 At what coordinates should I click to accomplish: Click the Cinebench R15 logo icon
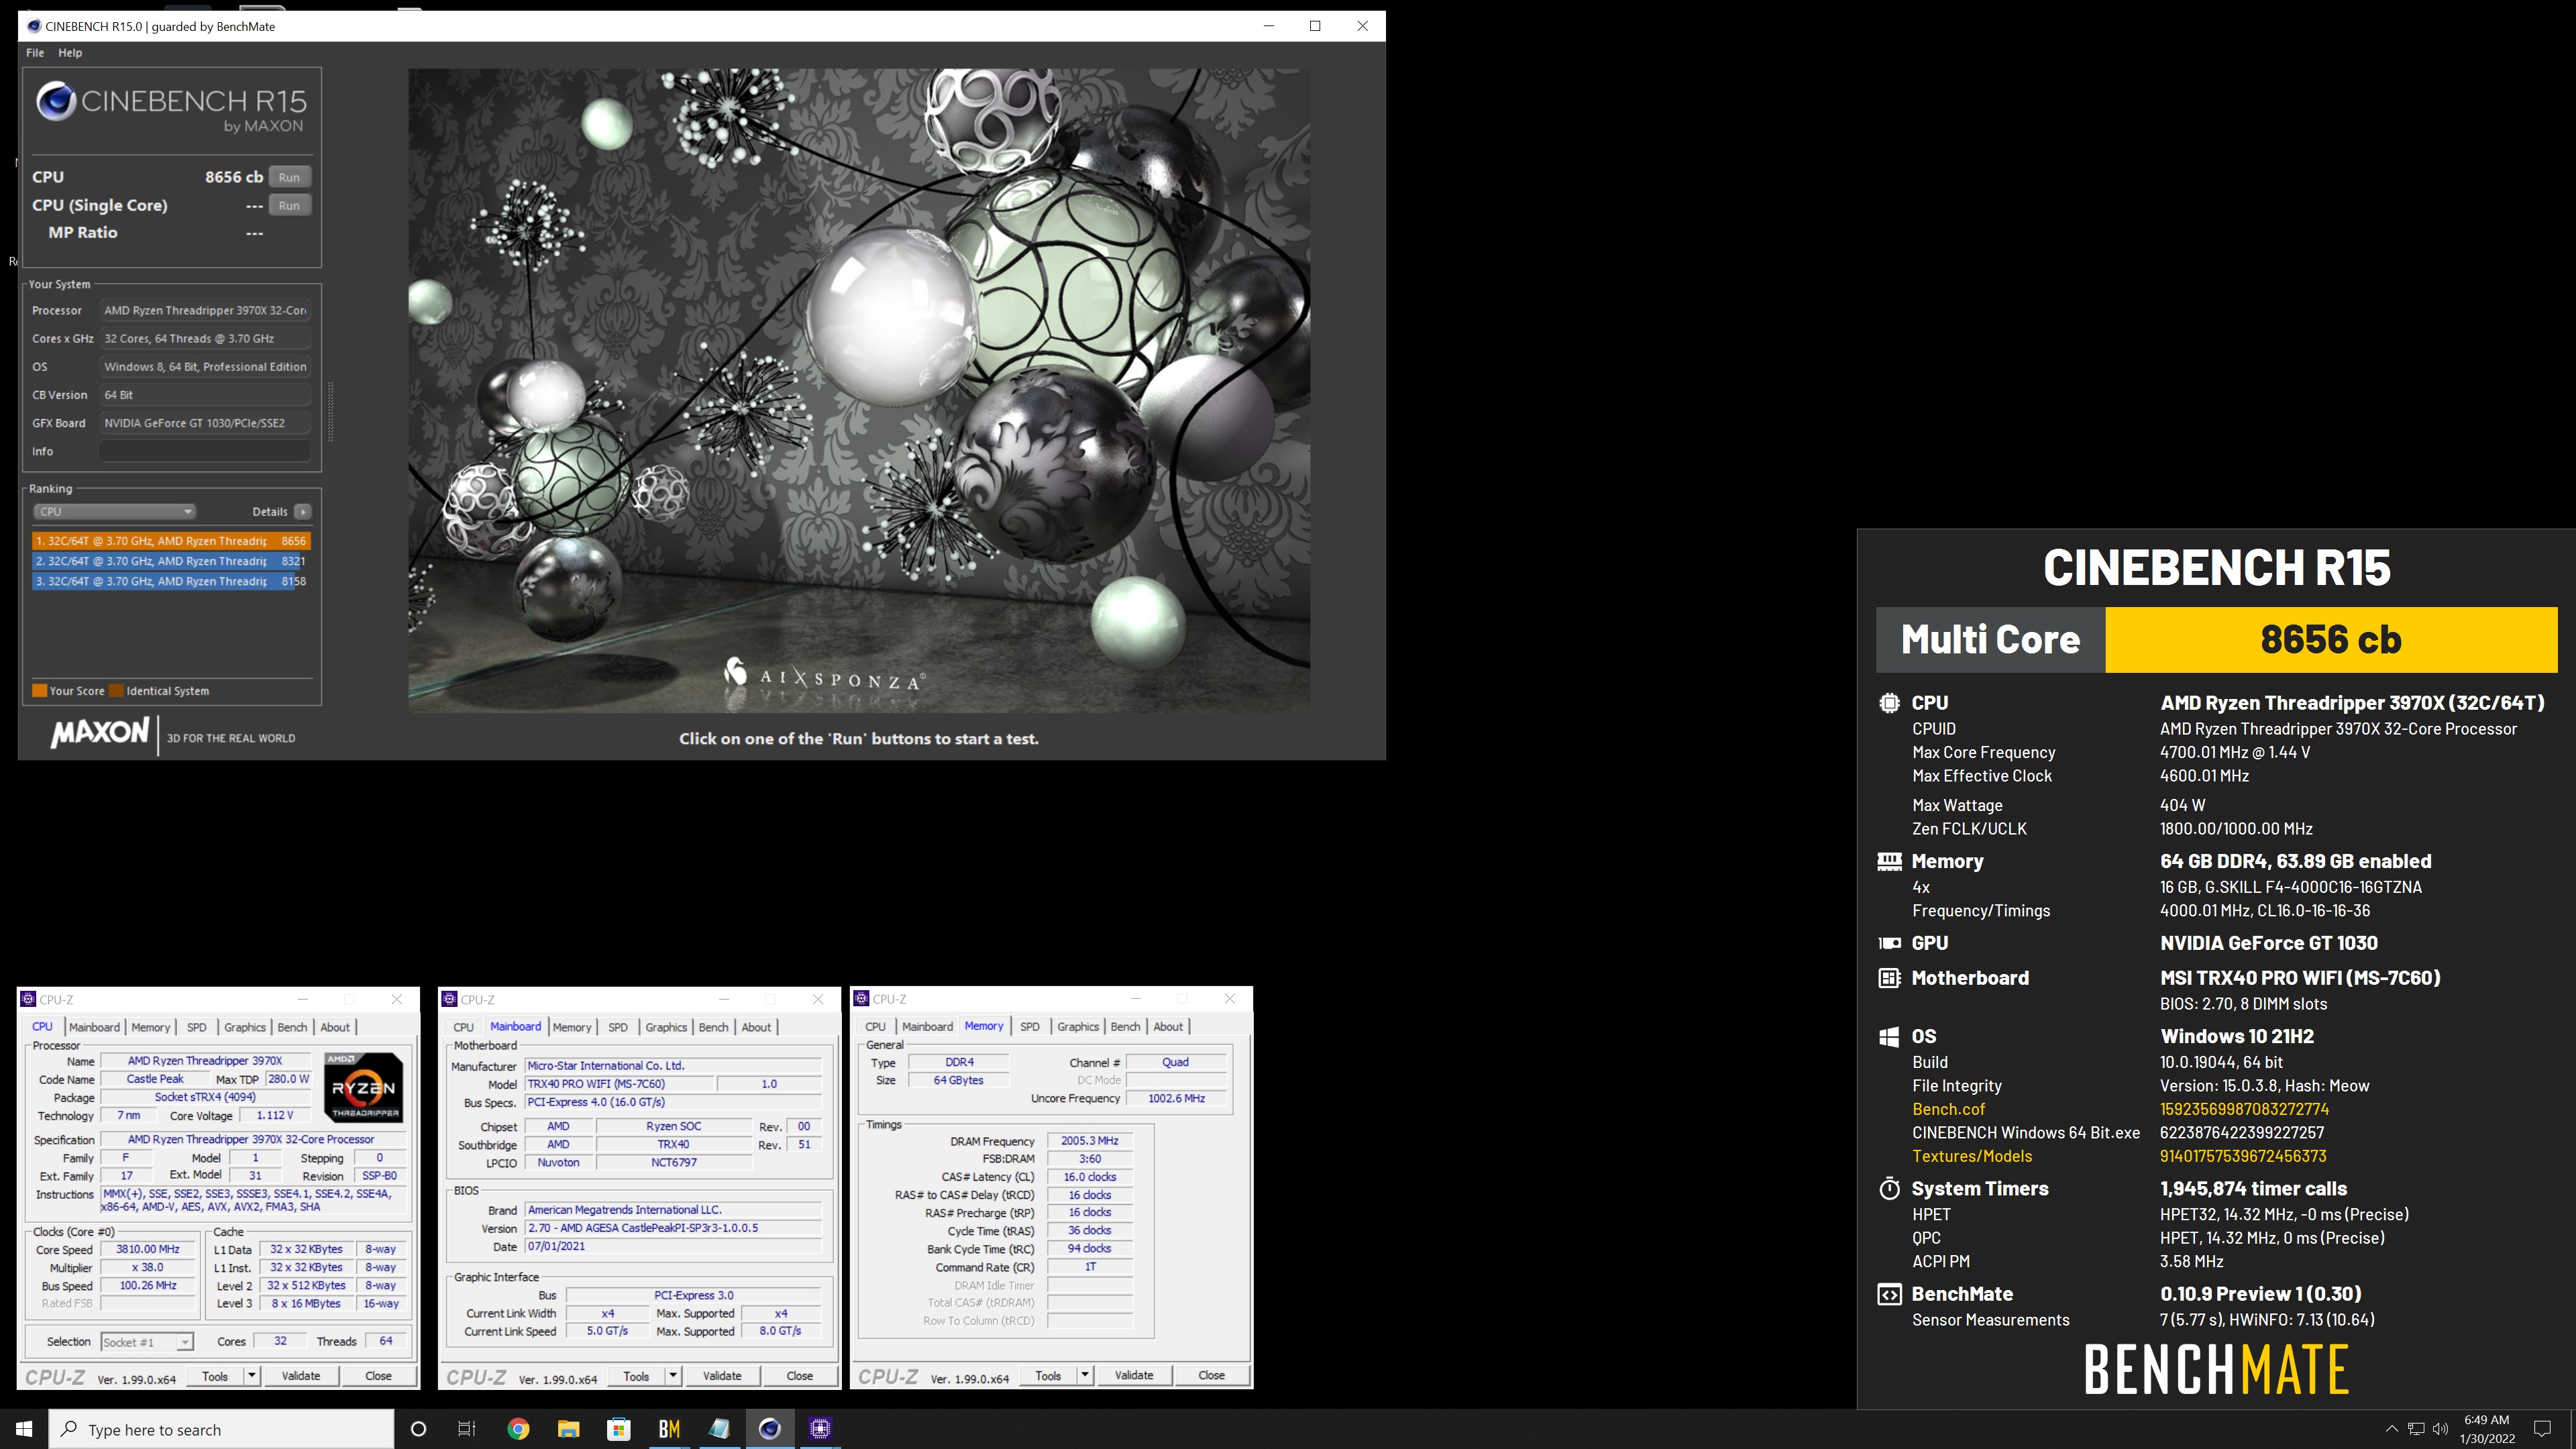56,102
